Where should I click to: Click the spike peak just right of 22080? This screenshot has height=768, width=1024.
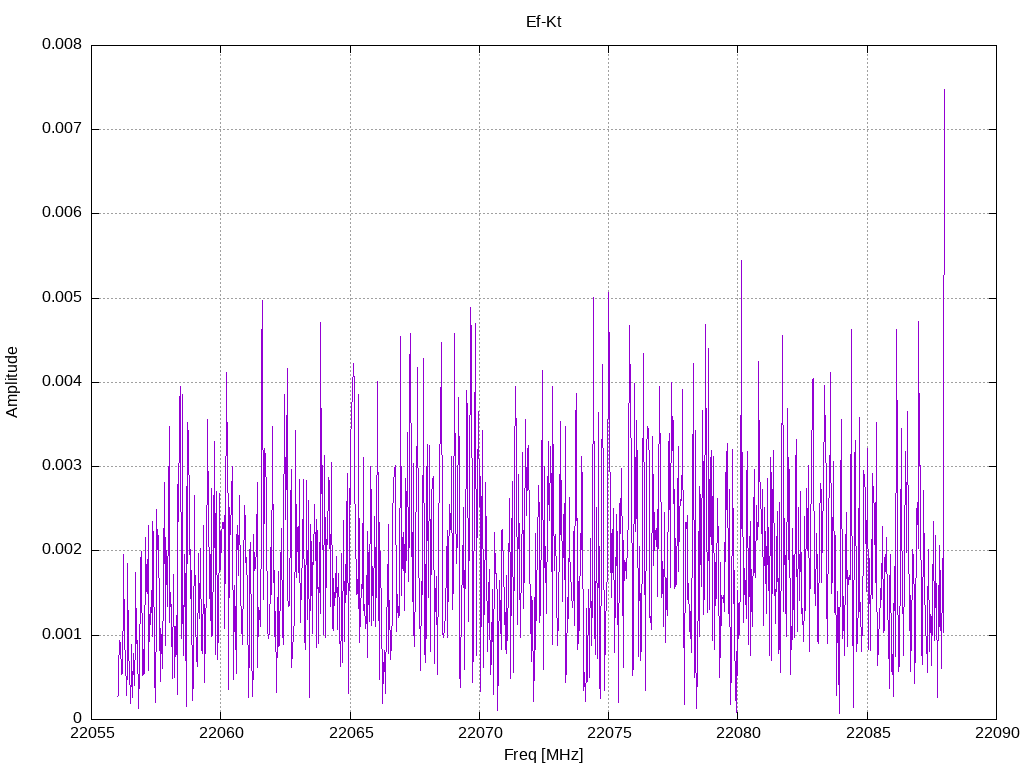point(741,261)
